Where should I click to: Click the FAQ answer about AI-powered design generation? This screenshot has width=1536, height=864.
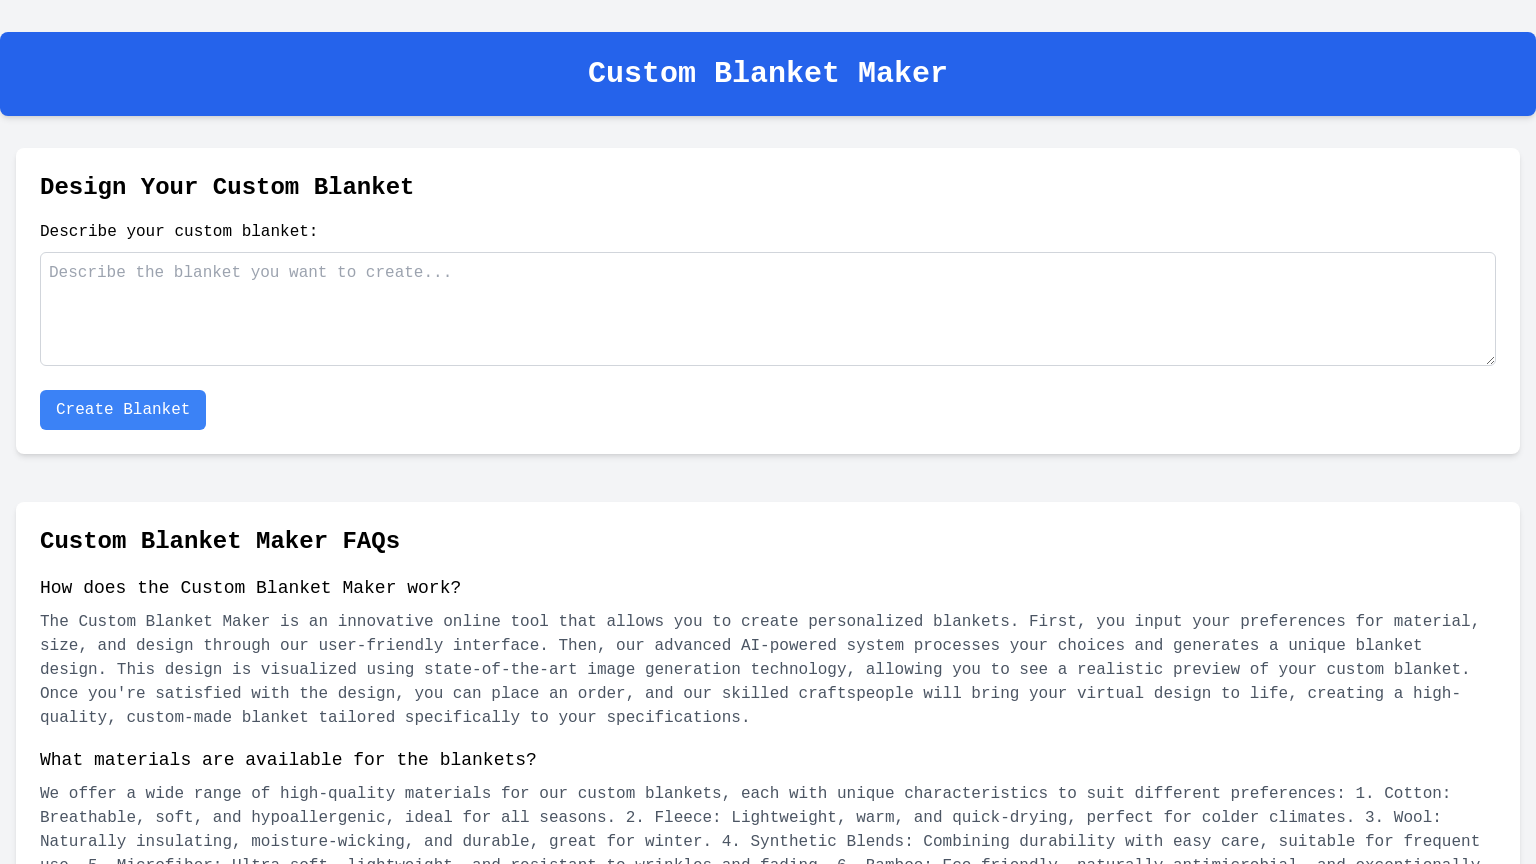(x=760, y=669)
